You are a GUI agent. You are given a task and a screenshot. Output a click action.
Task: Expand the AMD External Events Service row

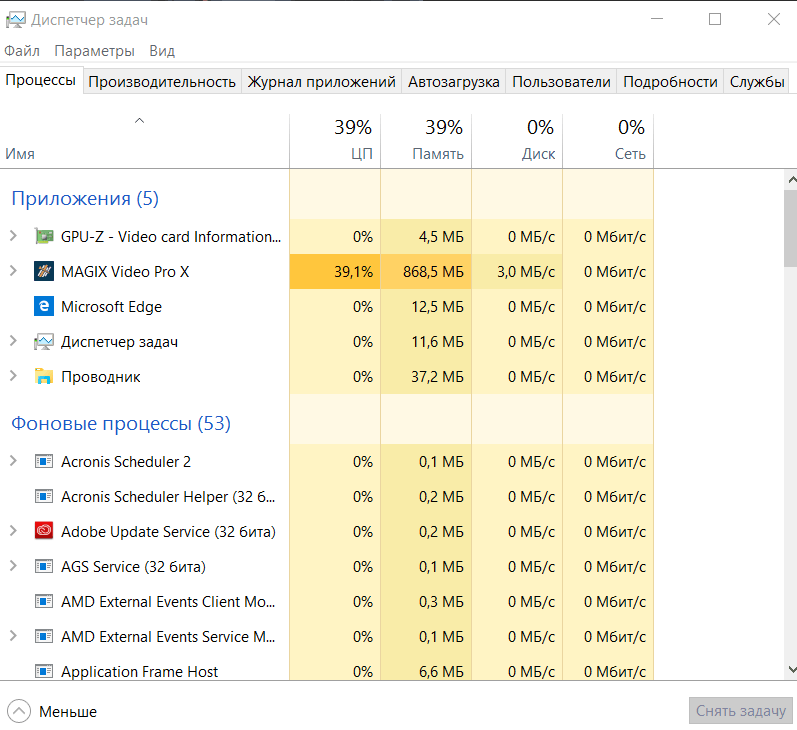pyautogui.click(x=13, y=636)
